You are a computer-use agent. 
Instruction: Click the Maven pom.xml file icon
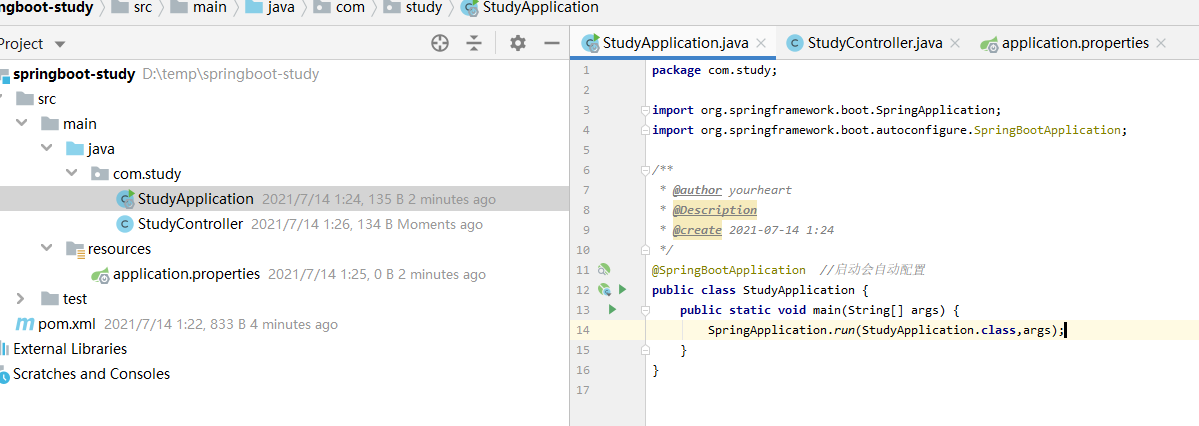25,324
